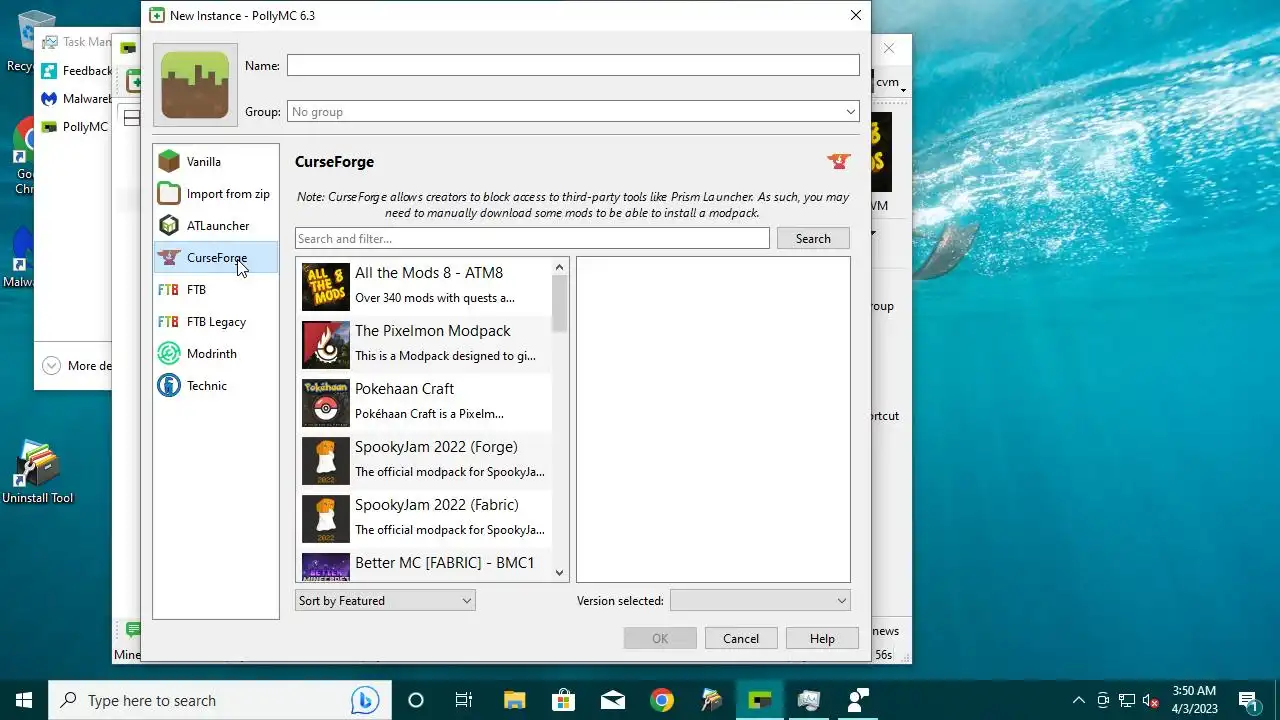Click the volume icon in system tray
The width and height of the screenshot is (1280, 720).
1151,700
